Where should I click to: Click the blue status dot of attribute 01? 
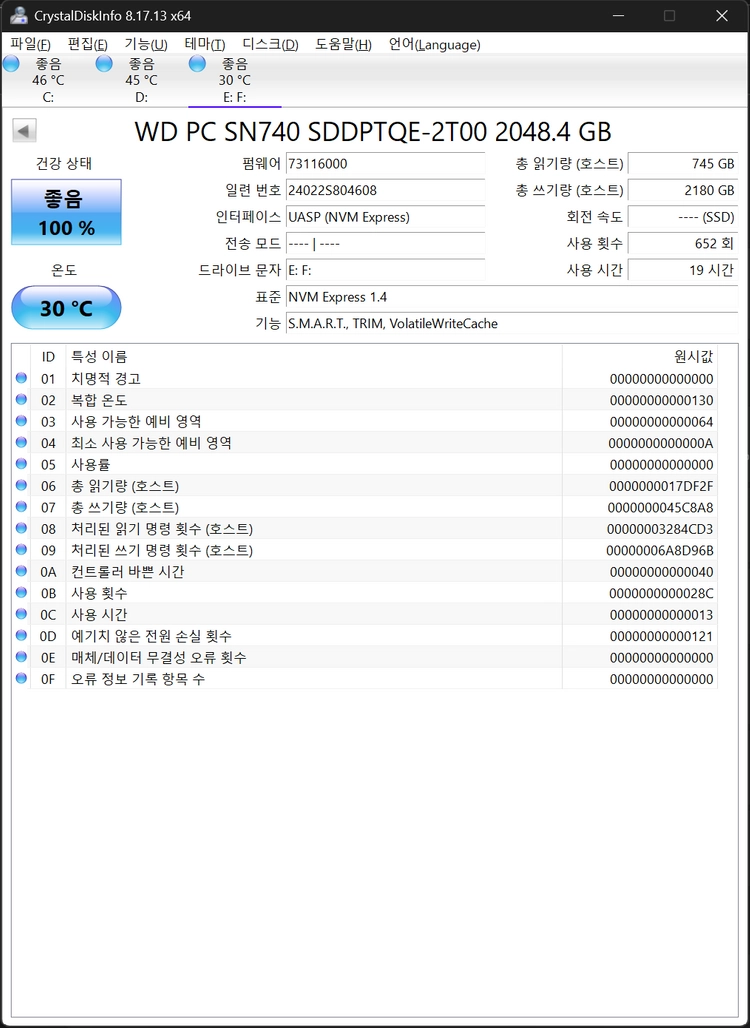[22, 378]
